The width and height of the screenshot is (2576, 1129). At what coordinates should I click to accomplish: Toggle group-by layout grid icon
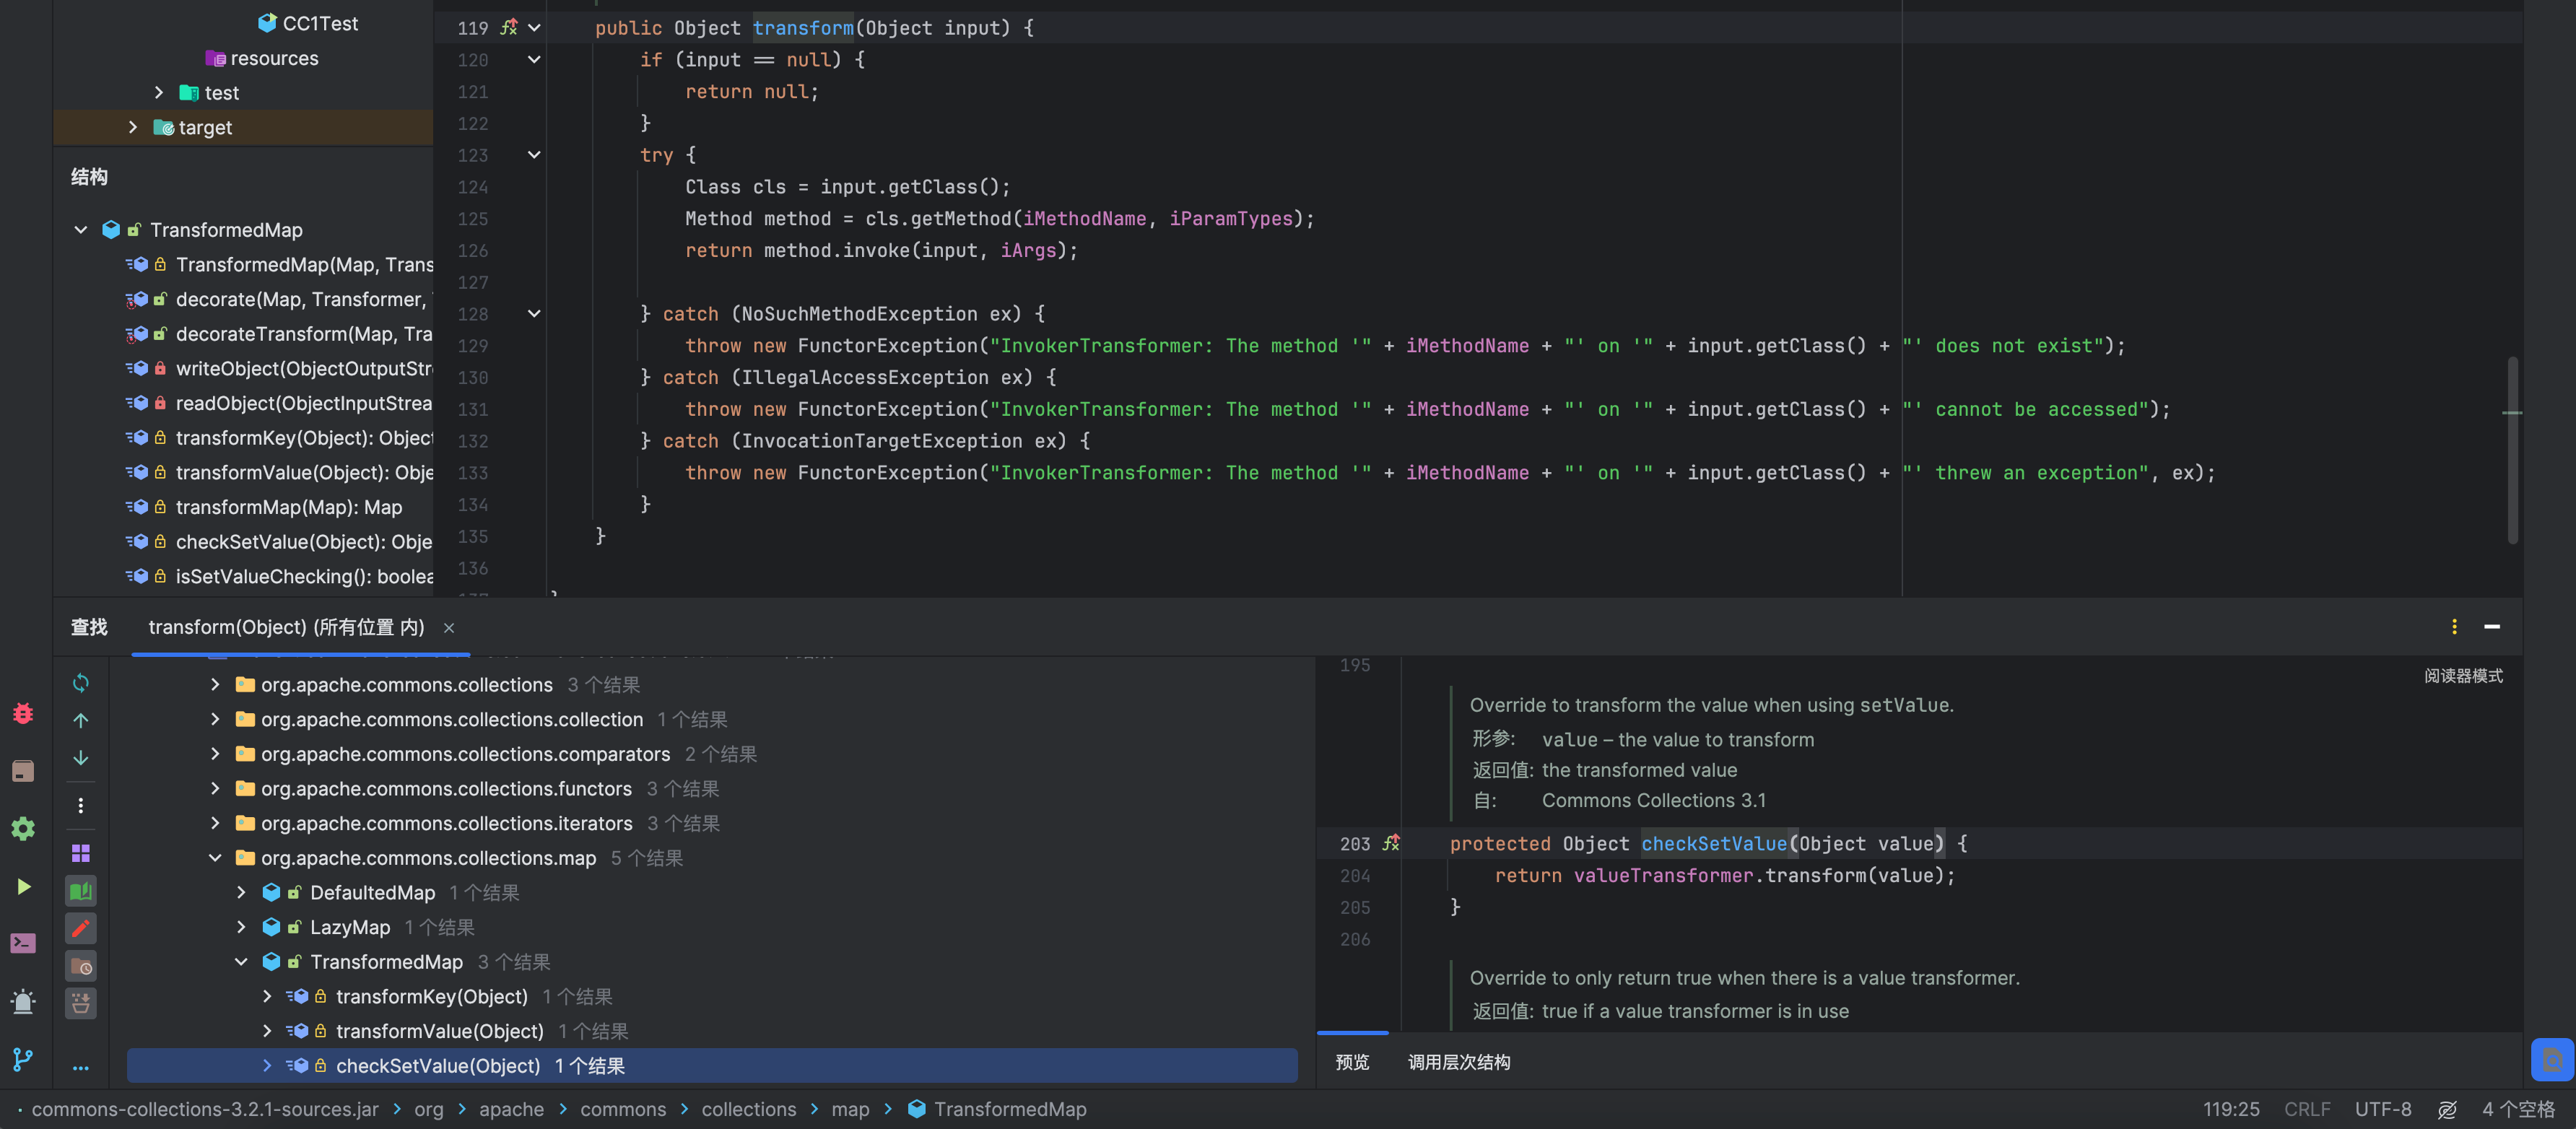point(81,853)
